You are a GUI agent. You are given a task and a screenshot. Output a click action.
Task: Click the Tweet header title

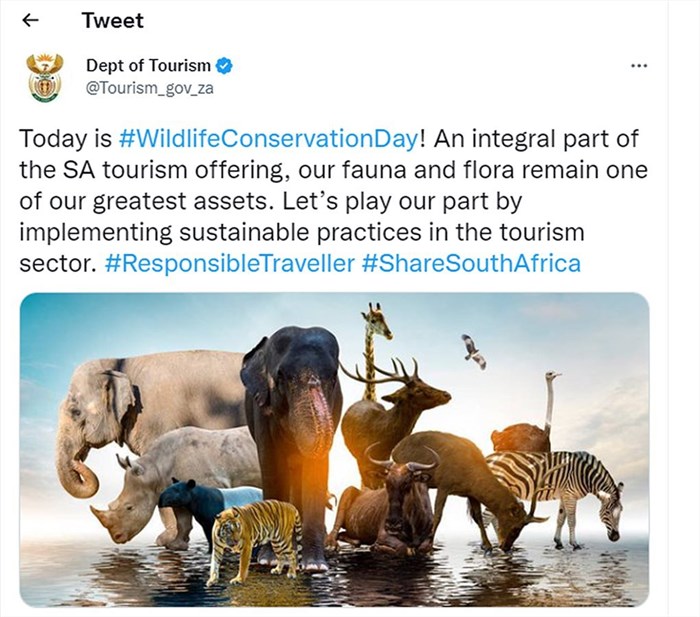point(112,21)
